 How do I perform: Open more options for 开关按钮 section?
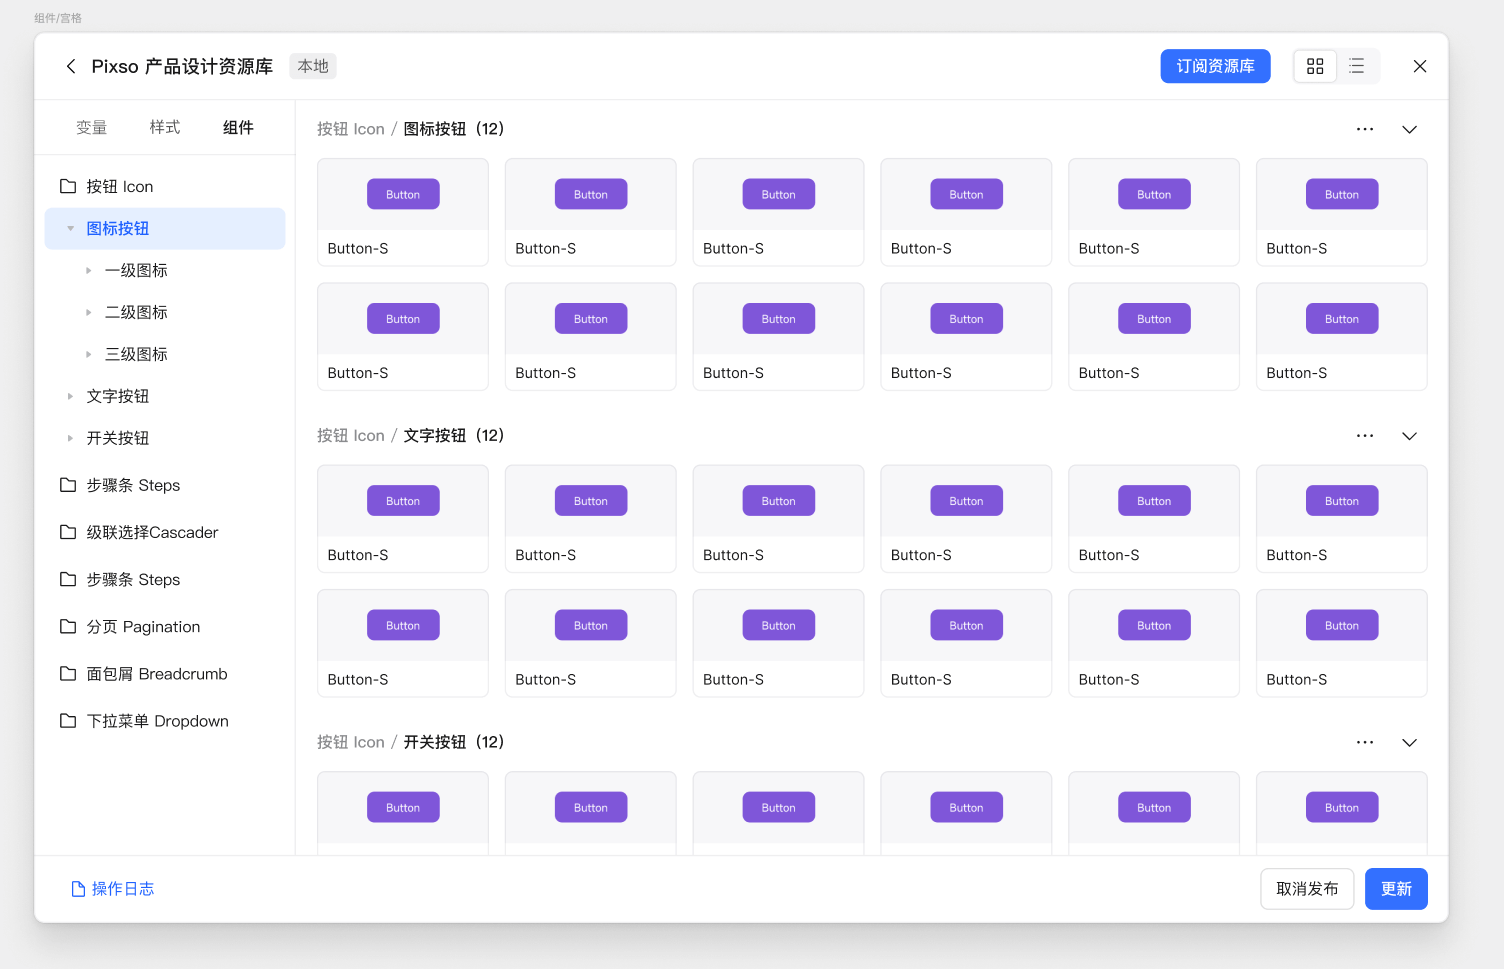1364,743
